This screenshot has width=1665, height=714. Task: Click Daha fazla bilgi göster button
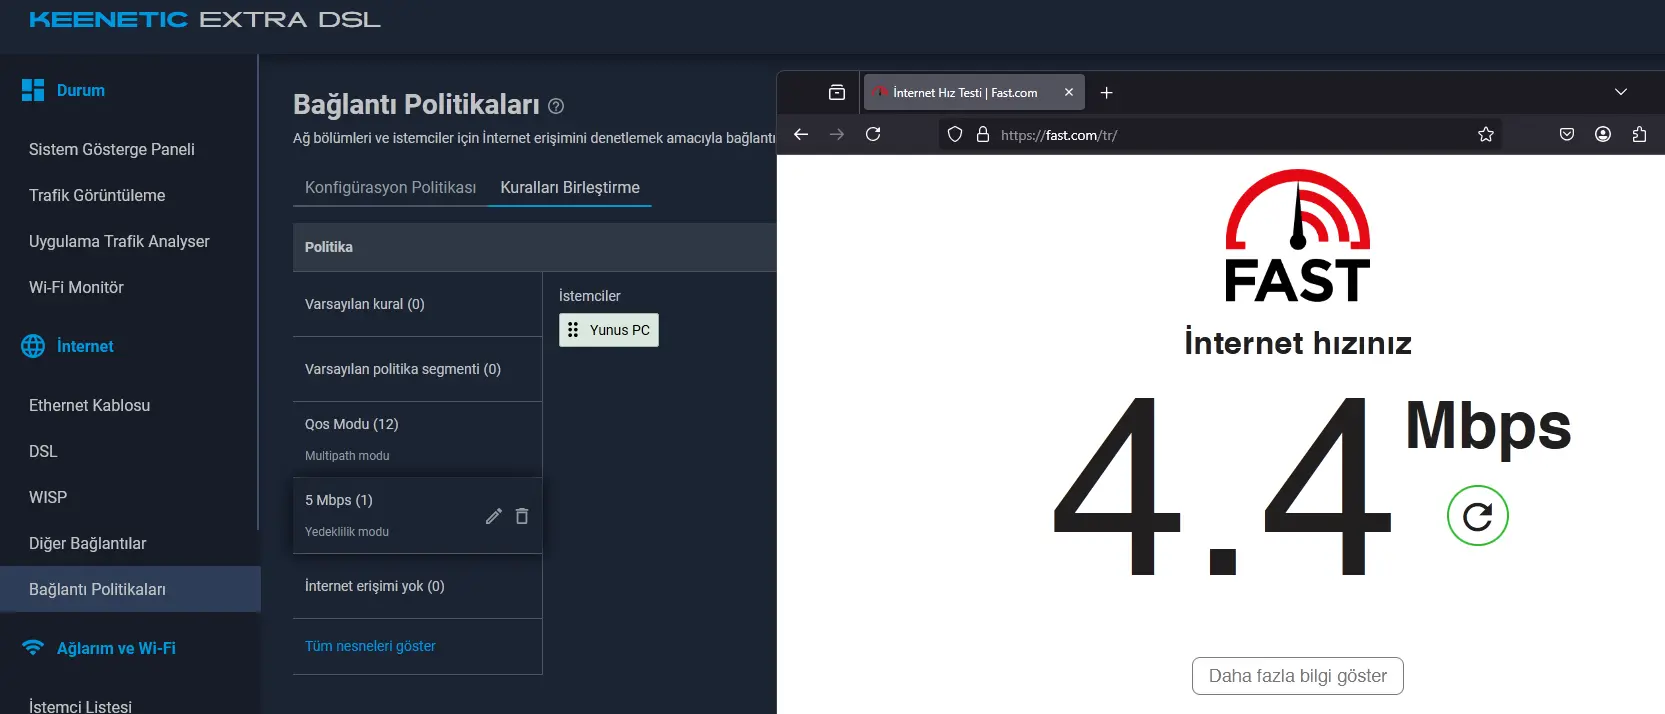1297,676
